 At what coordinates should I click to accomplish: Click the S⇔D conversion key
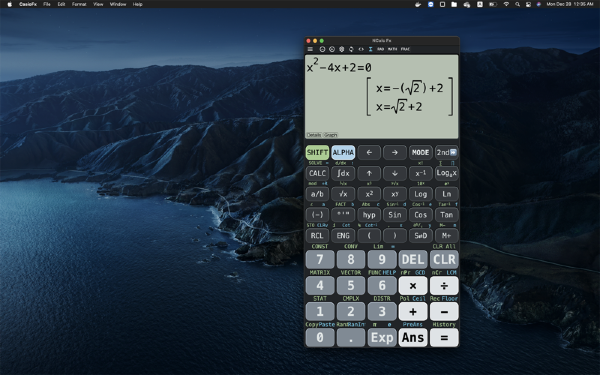[x=421, y=236]
